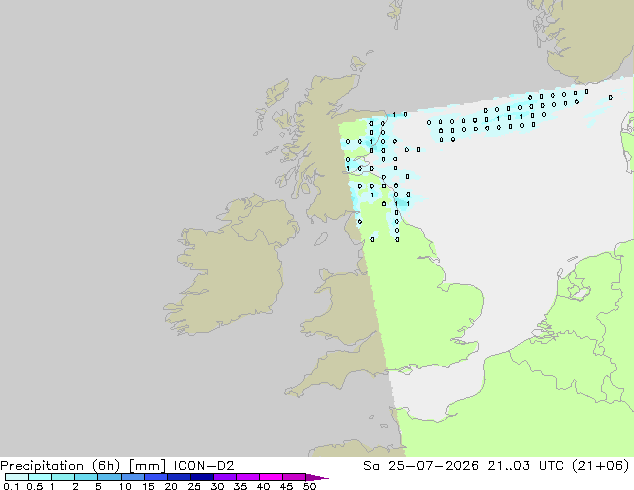
Task: Select legend swatch between 0.1 and 0.5
Action: 17,477
